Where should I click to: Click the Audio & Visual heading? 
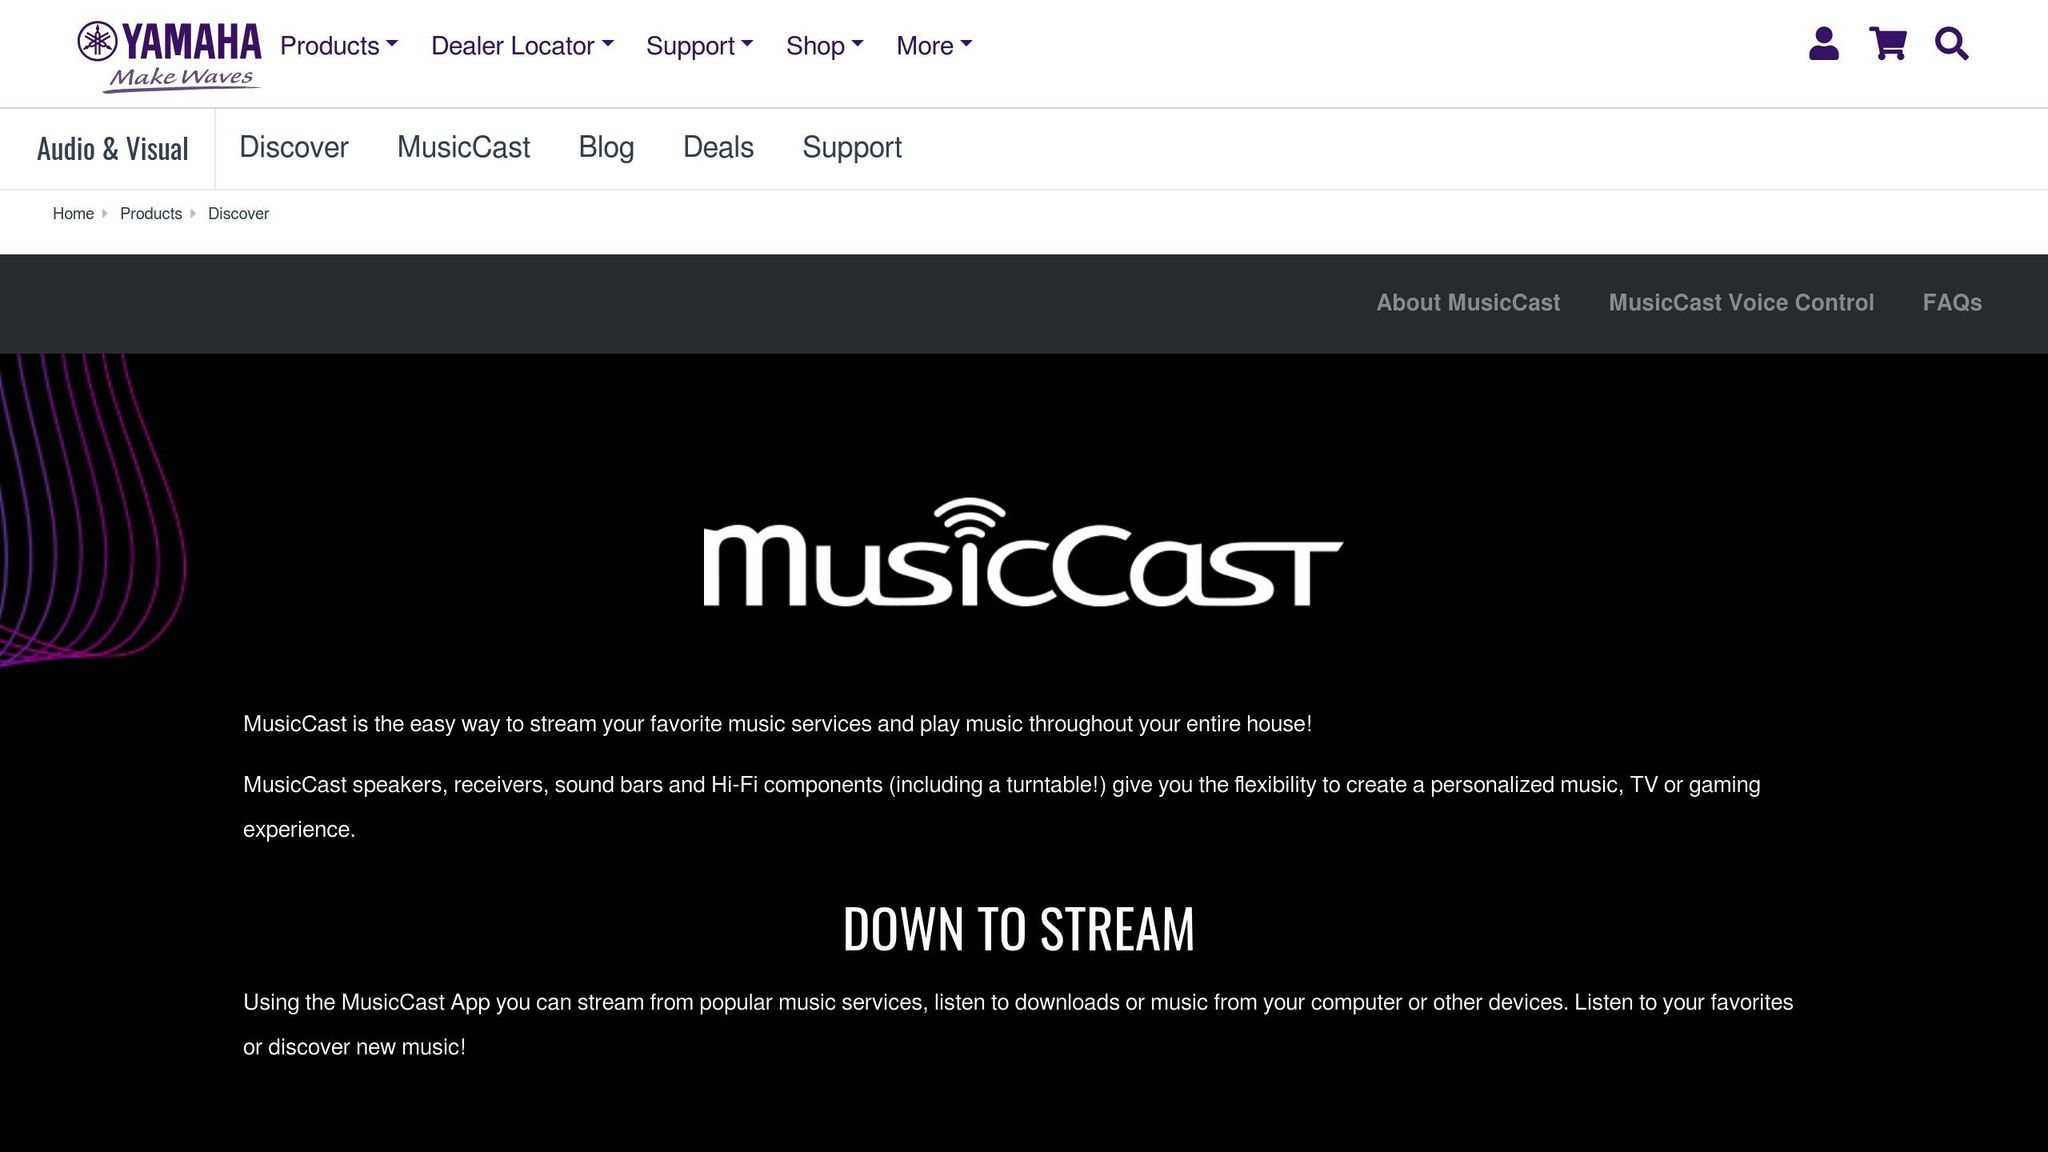point(112,149)
